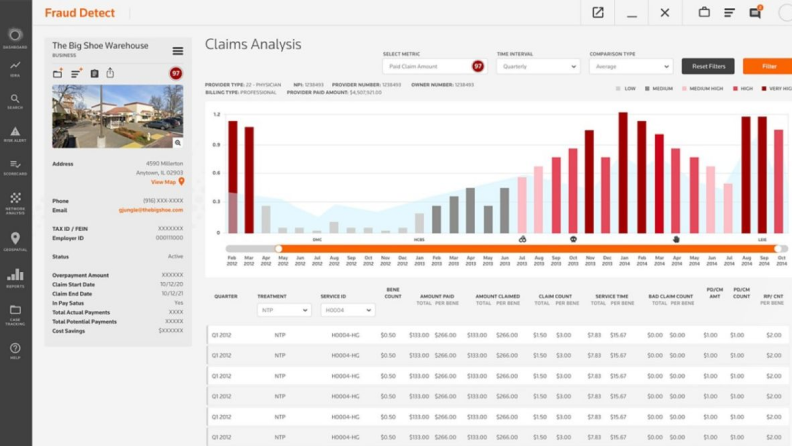The image size is (792, 446).
Task: Open the Dashboard item in sidebar
Action: [15, 38]
